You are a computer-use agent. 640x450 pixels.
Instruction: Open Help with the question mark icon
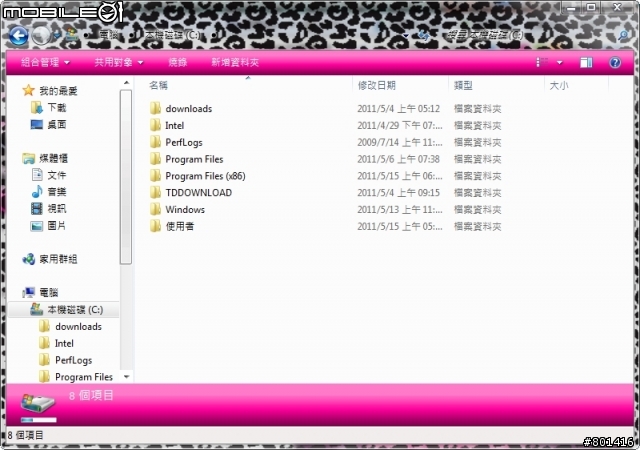click(615, 62)
